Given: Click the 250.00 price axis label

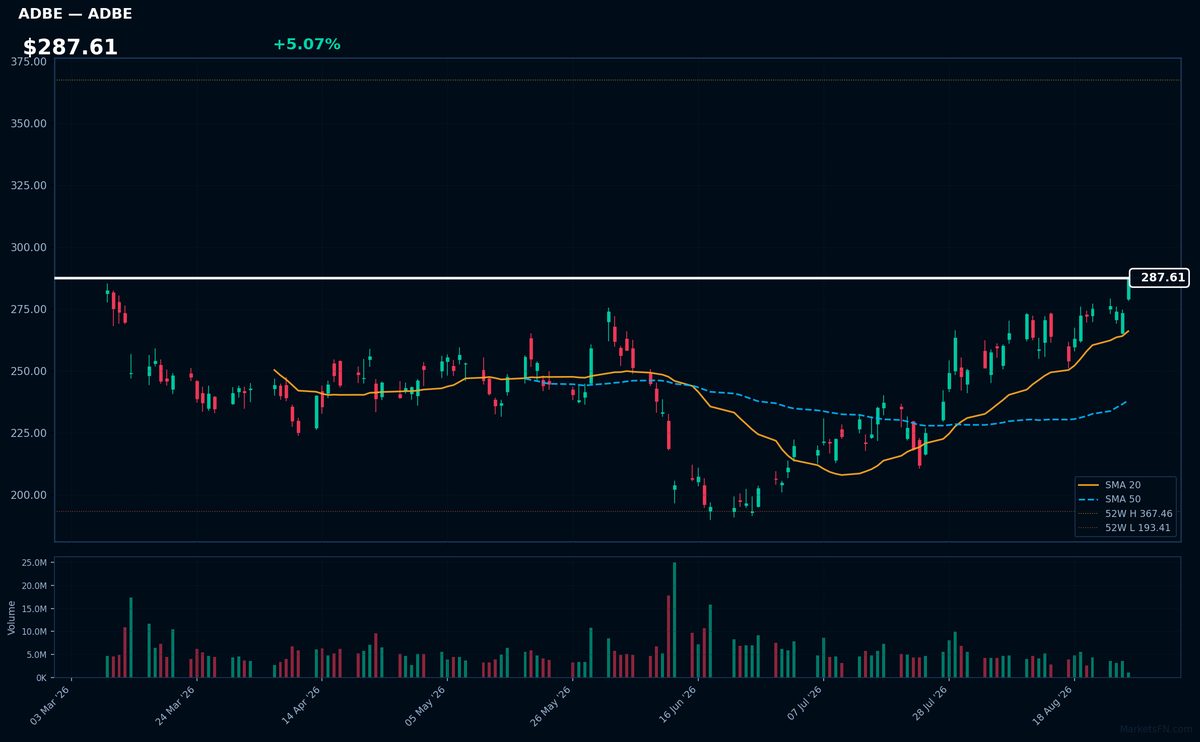Looking at the screenshot, I should click(29, 372).
